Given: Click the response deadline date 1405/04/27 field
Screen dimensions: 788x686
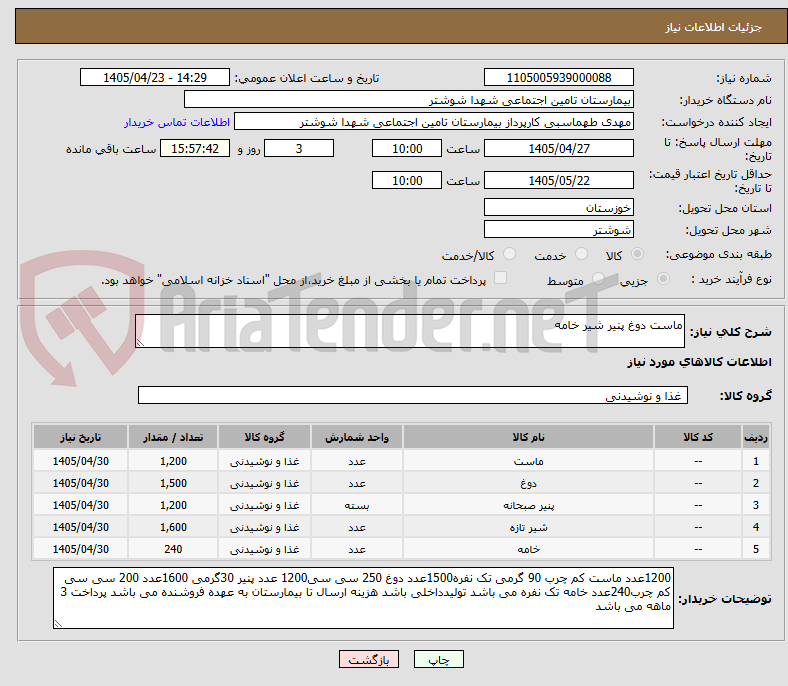Looking at the screenshot, I should [x=558, y=148].
